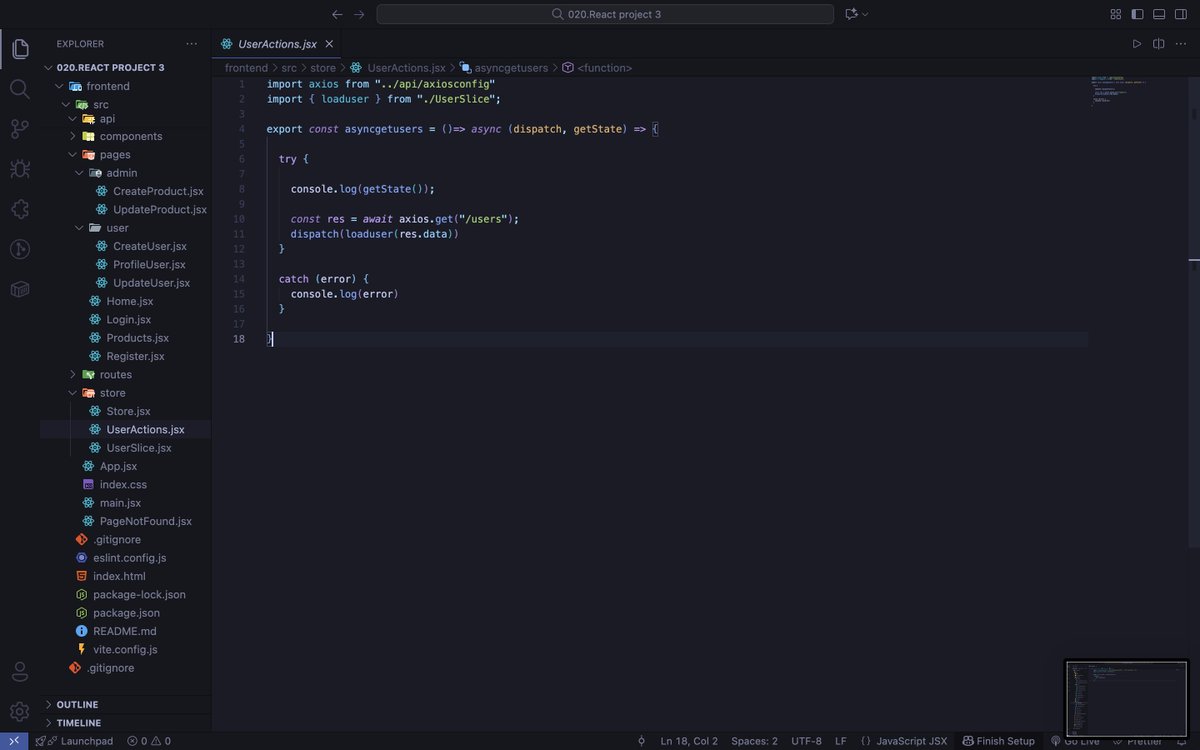1200x750 pixels.
Task: Open the Search view icon
Action: coord(20,88)
